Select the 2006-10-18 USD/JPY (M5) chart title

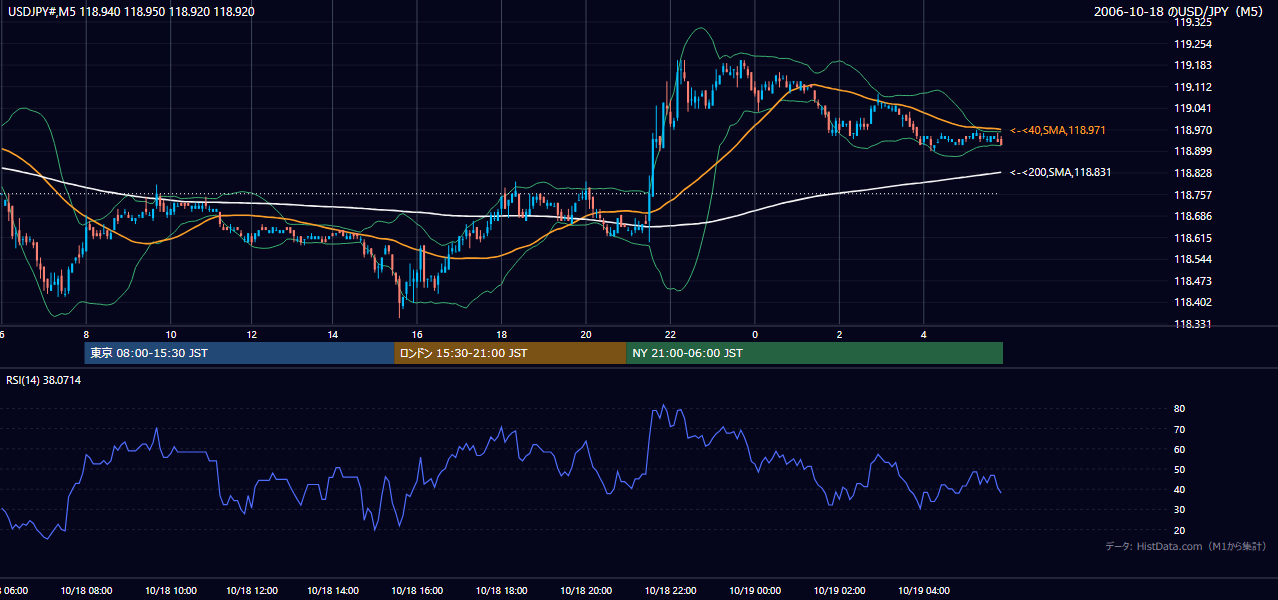[x=1180, y=11]
